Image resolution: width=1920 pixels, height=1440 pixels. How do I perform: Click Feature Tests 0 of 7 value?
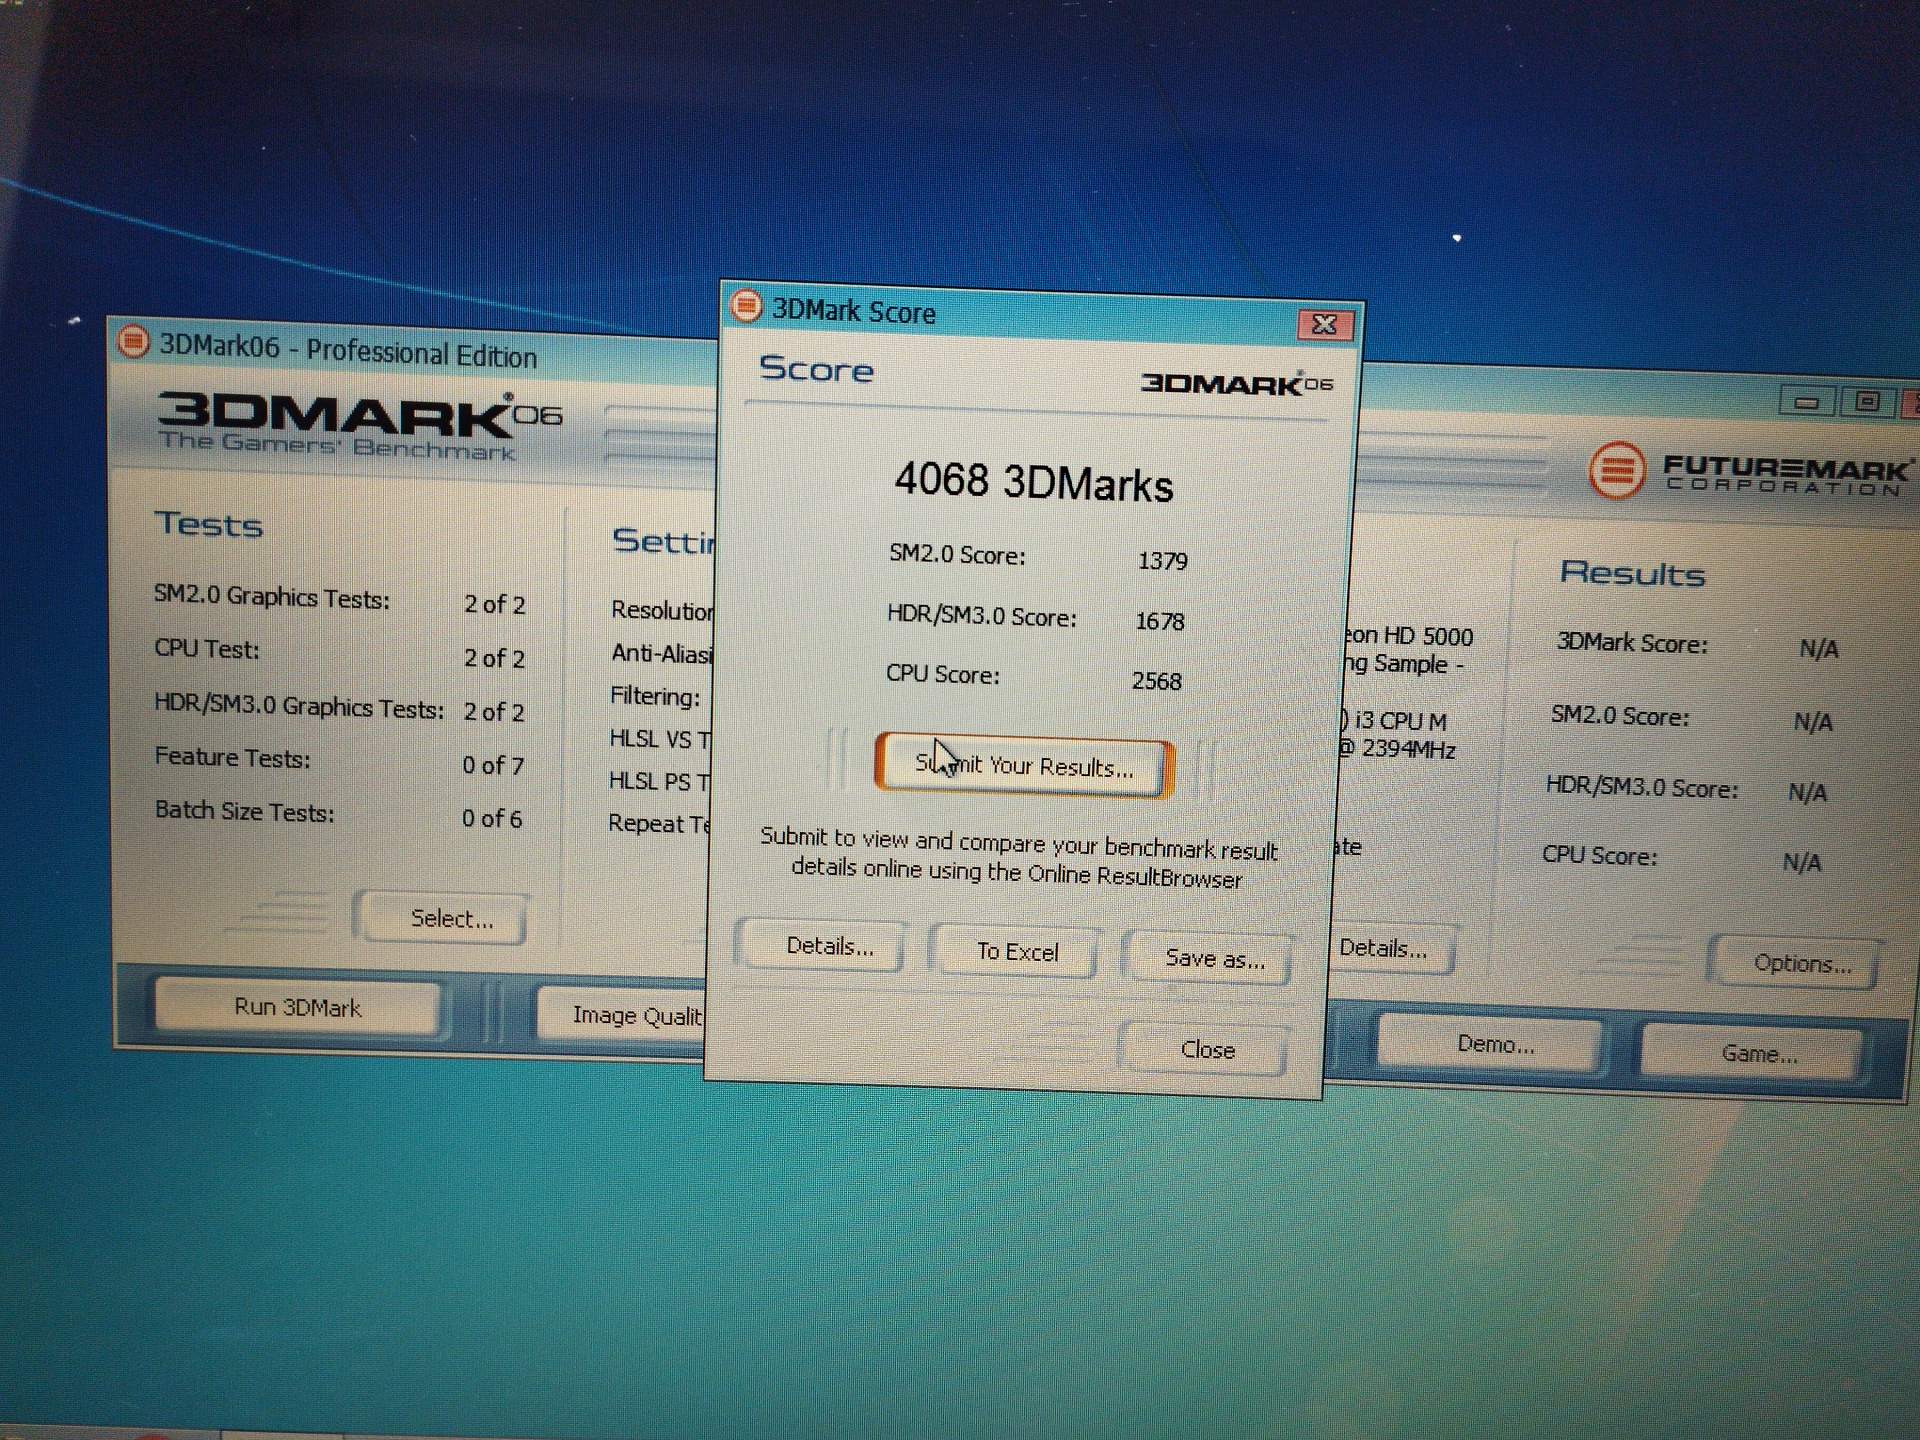click(493, 765)
